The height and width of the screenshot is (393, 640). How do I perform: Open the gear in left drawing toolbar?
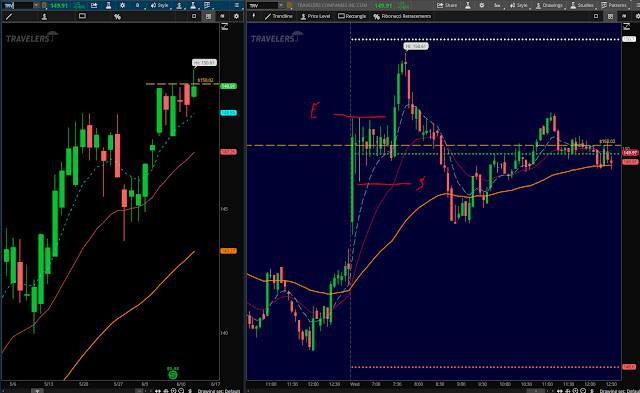[x=236, y=16]
